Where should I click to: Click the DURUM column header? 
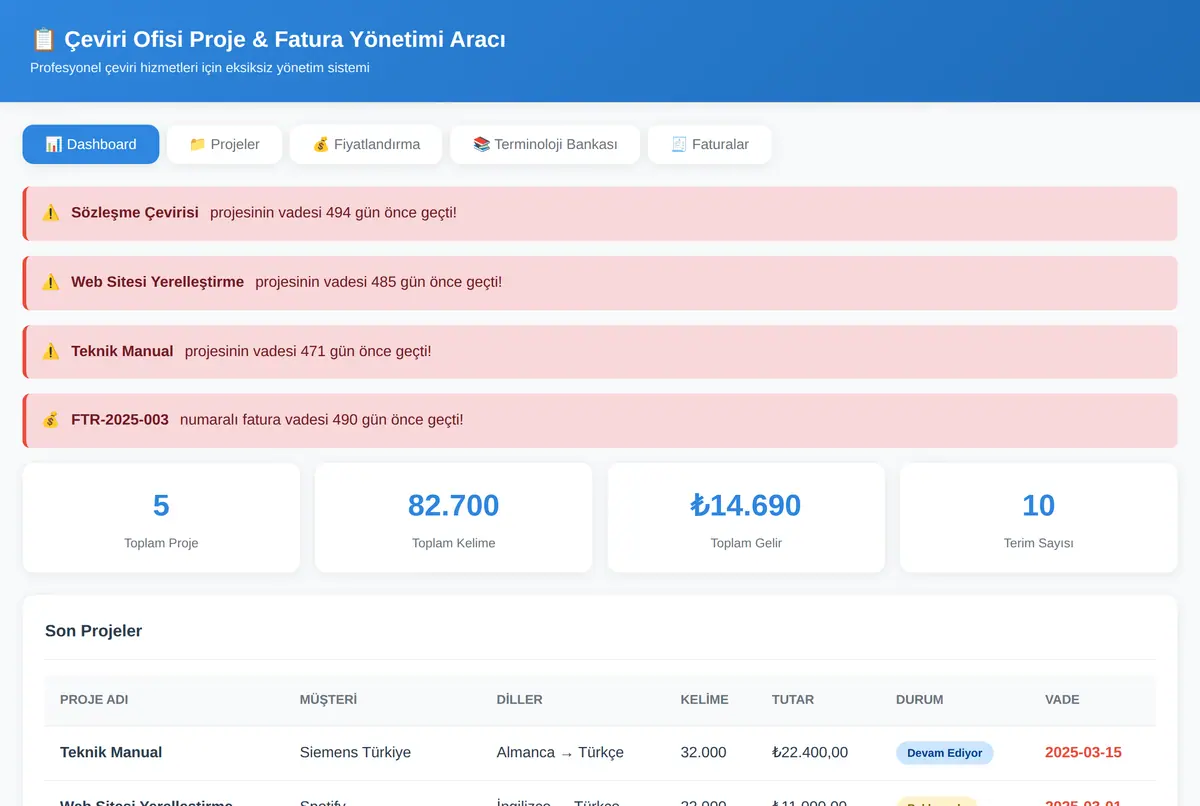point(920,700)
